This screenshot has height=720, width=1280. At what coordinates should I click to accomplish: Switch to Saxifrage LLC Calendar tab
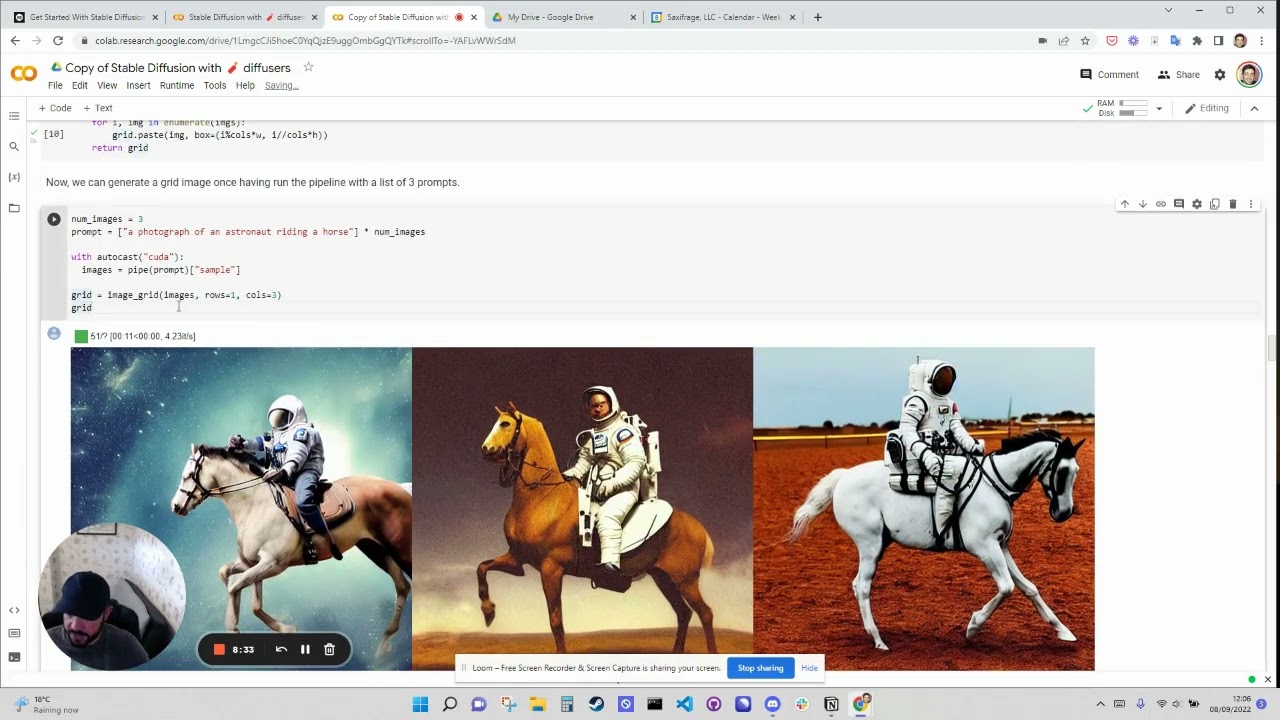click(x=723, y=17)
